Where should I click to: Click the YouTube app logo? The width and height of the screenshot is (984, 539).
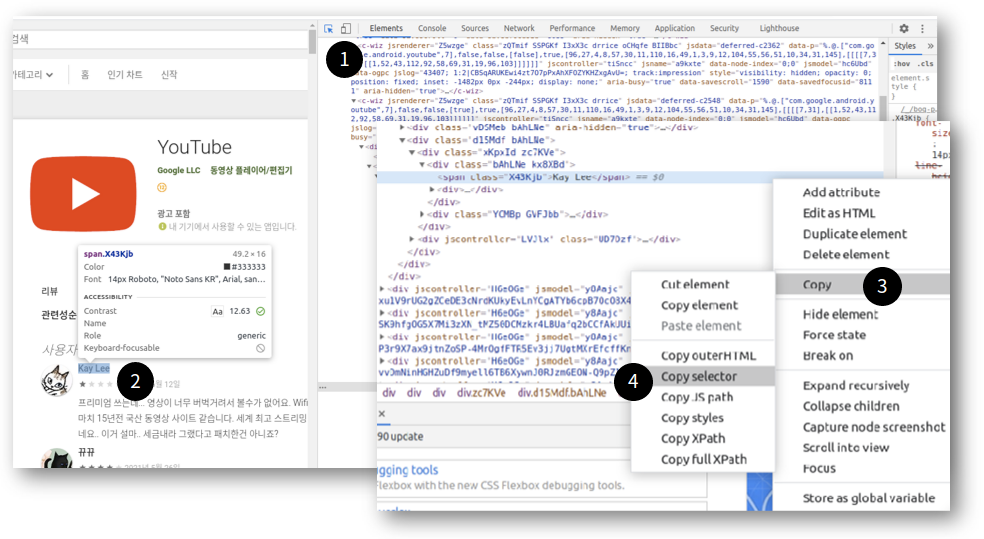click(x=83, y=194)
